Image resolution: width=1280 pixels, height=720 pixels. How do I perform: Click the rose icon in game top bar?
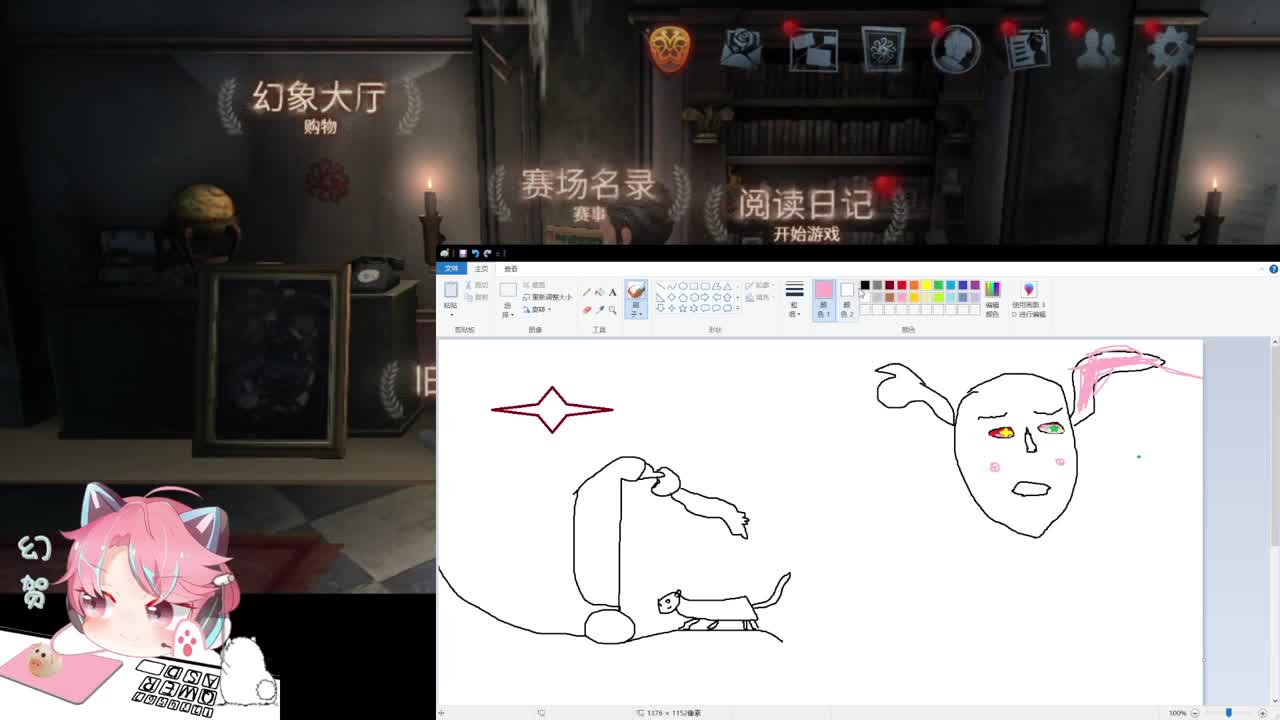click(x=741, y=46)
